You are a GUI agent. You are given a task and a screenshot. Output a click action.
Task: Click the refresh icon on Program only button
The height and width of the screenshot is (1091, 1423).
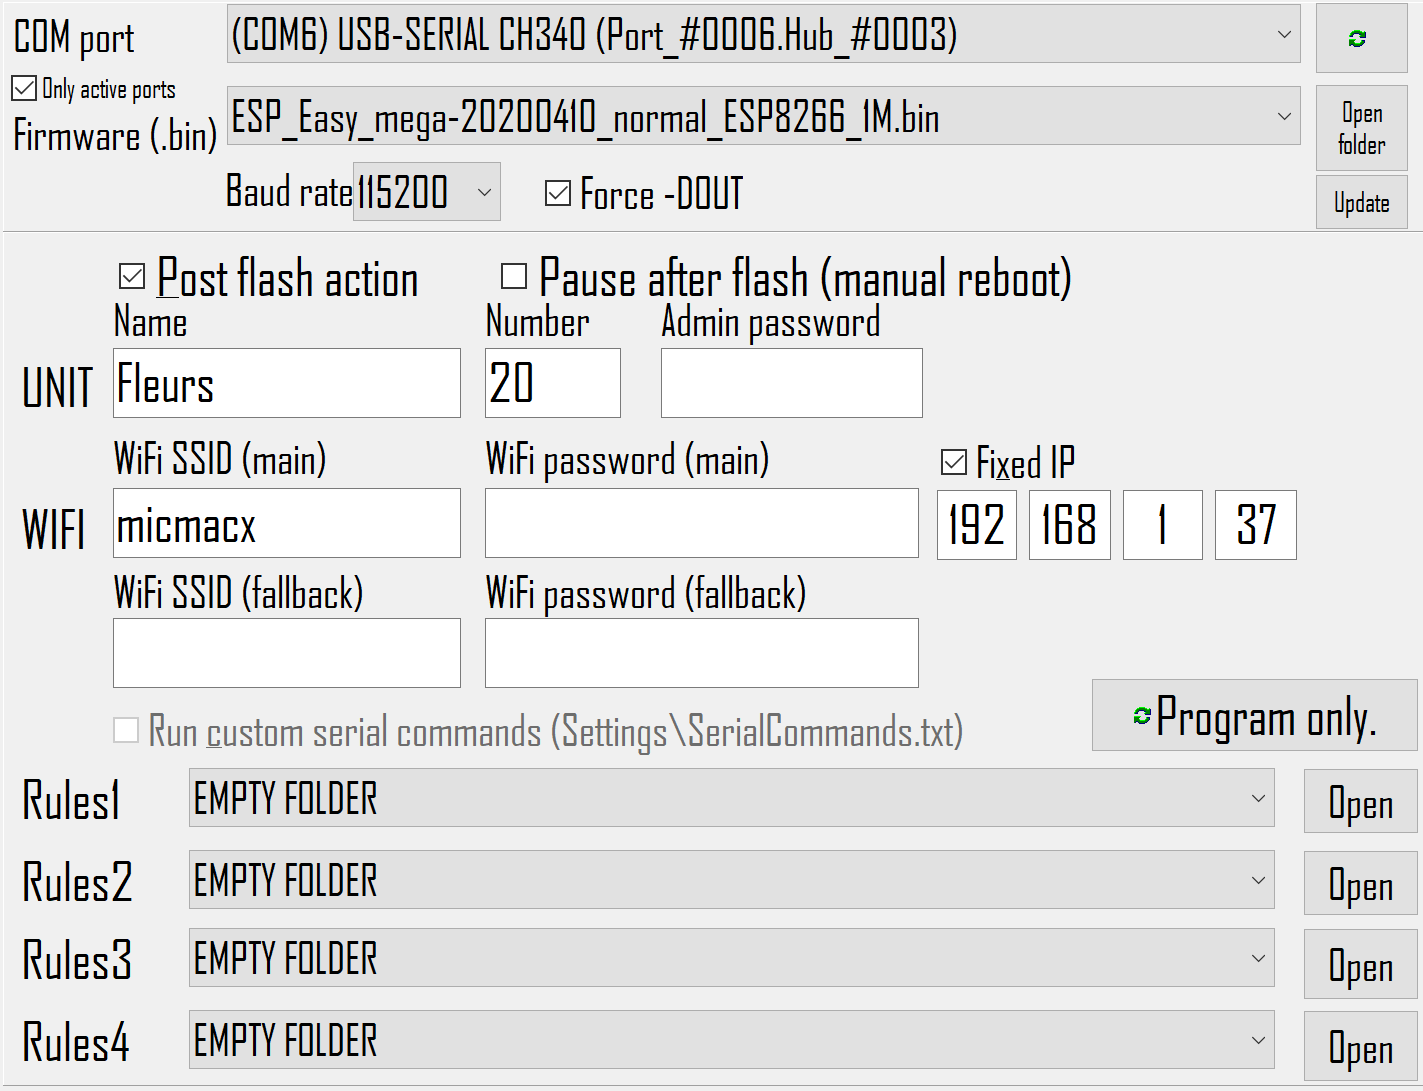tap(1140, 714)
